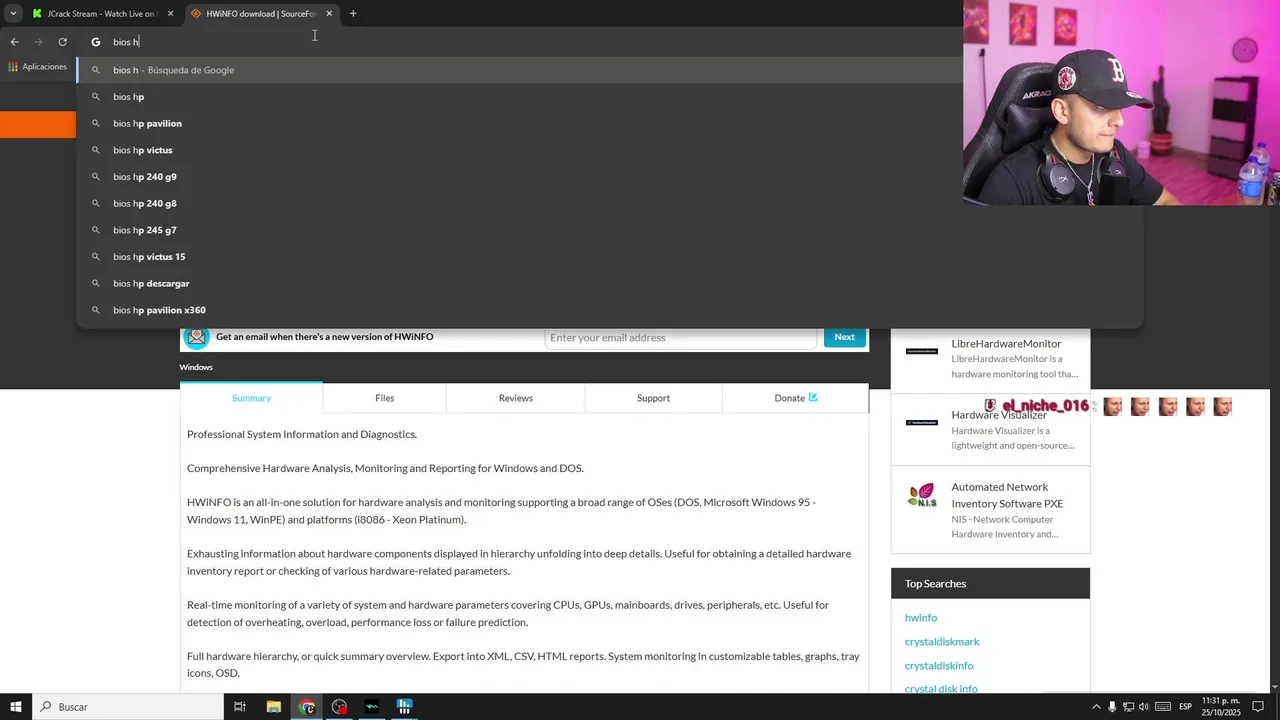Open the green waveform app in taskbar
This screenshot has width=1280, height=720.
372,707
